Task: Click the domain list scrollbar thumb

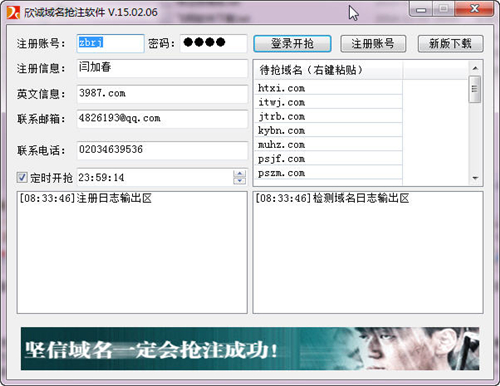Action: pos(475,89)
